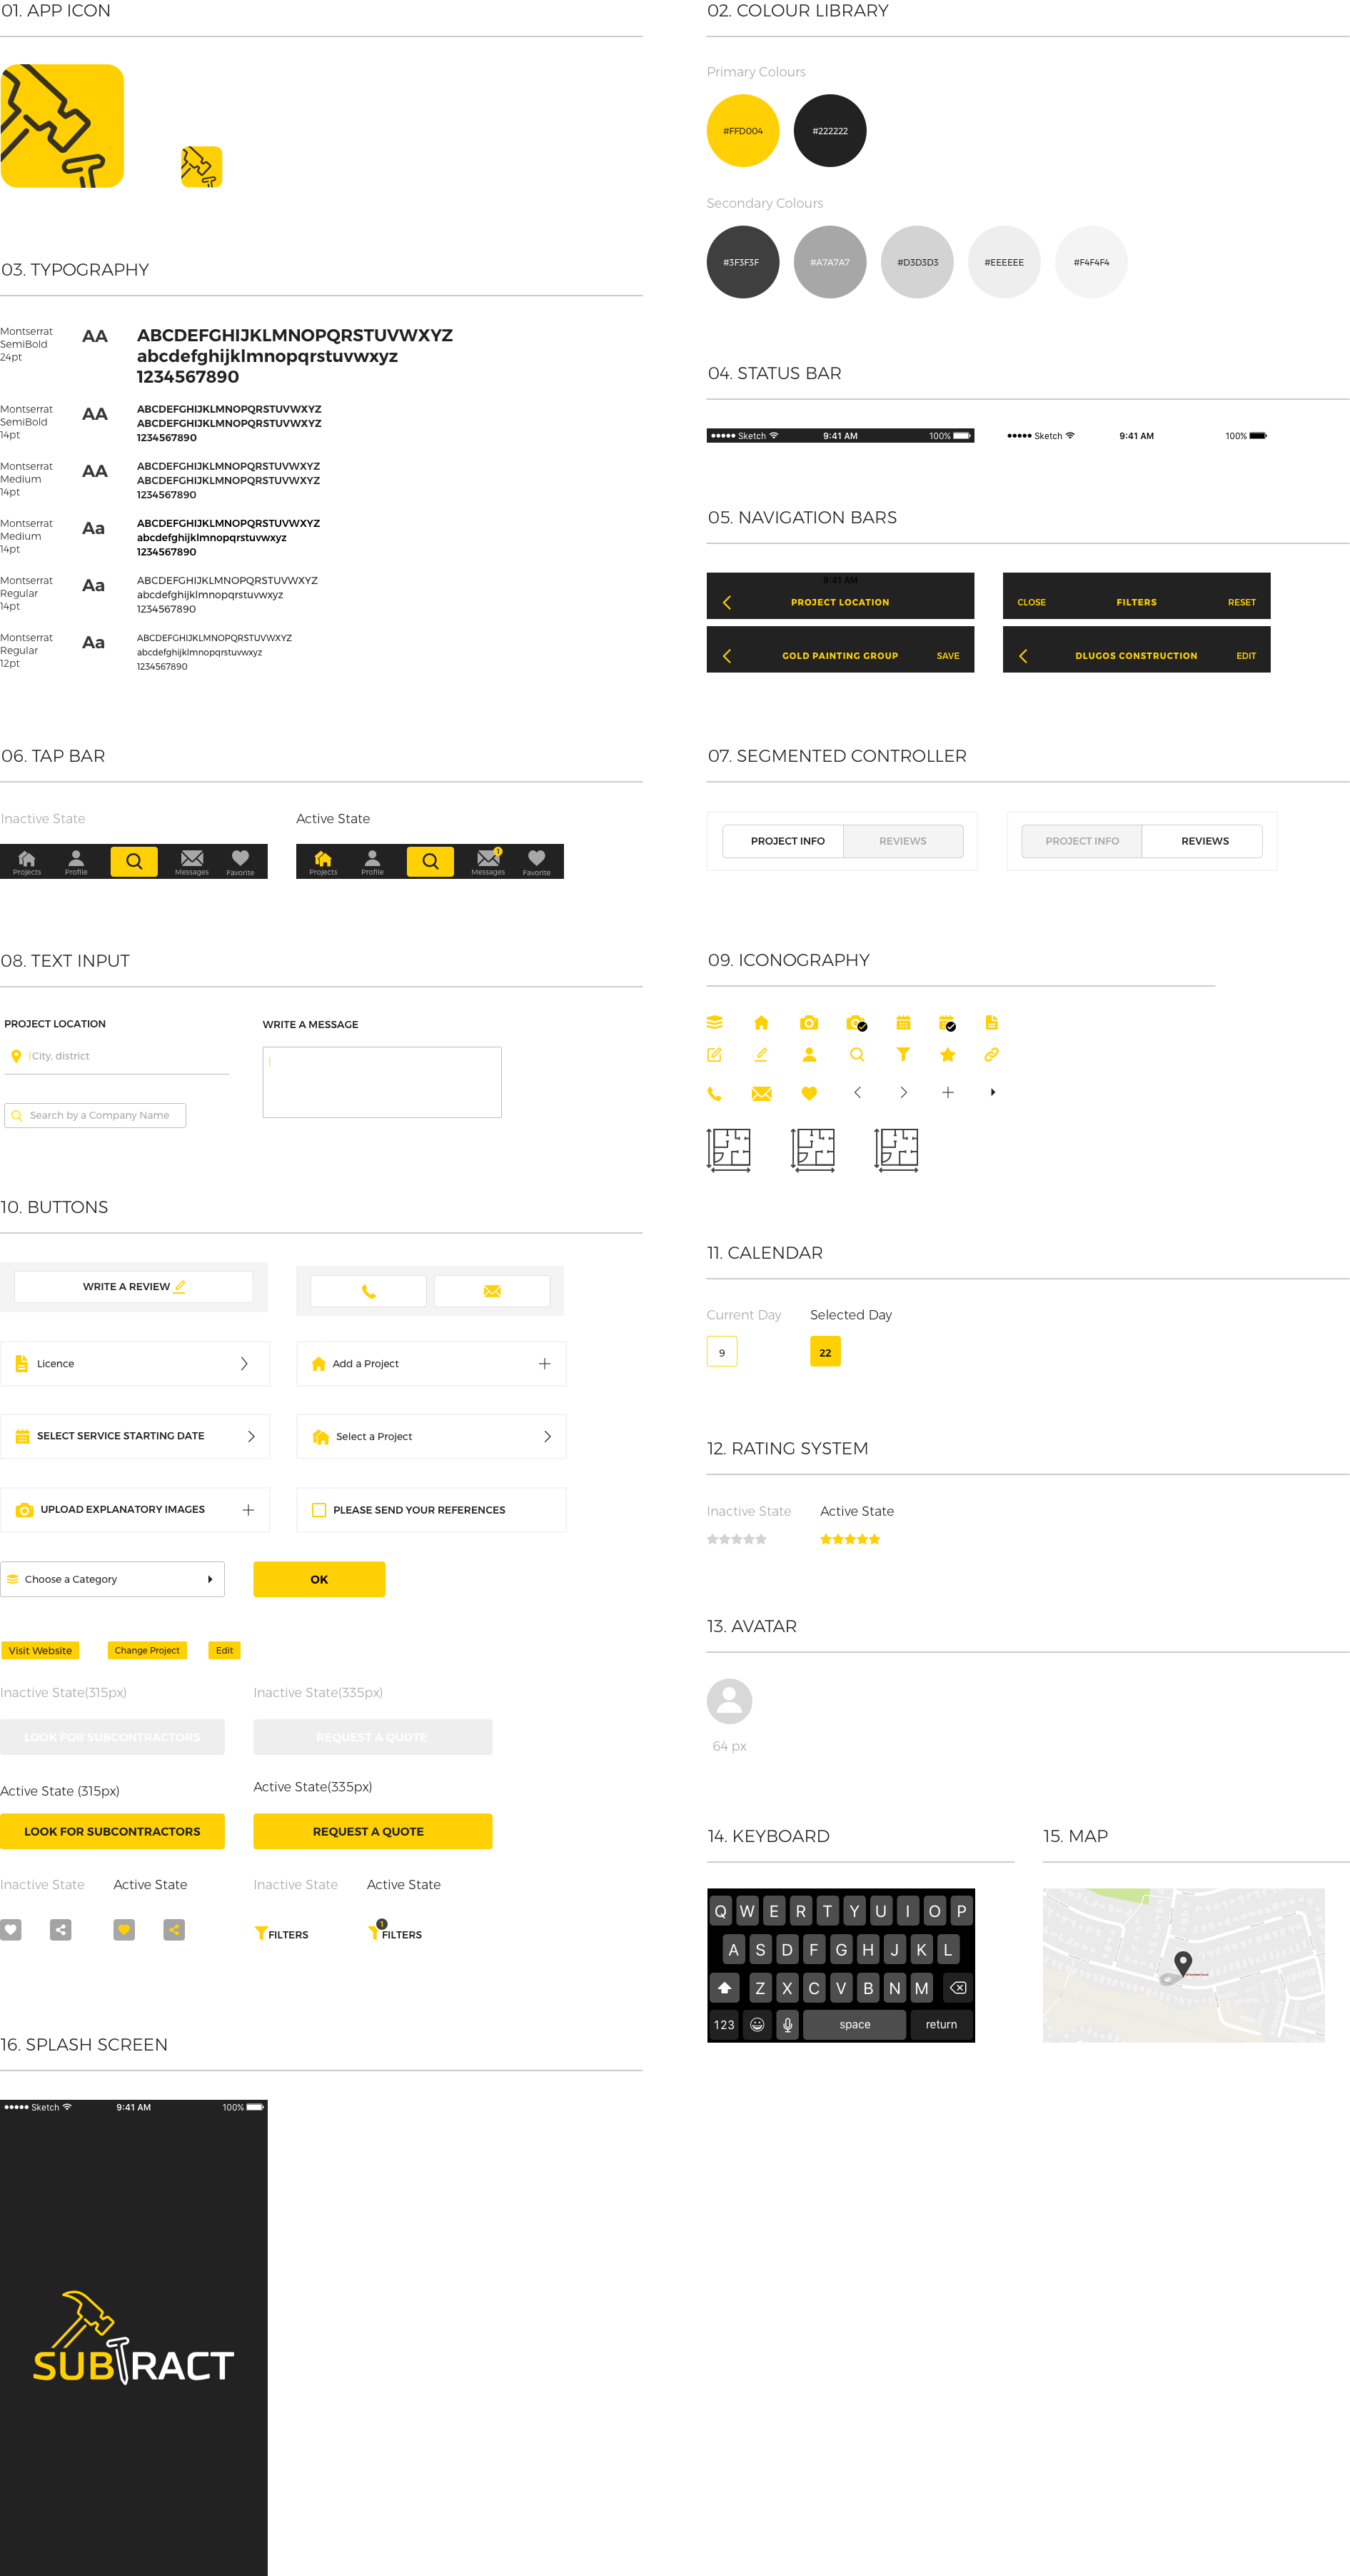Expand the Licence row chevron

tap(244, 1364)
